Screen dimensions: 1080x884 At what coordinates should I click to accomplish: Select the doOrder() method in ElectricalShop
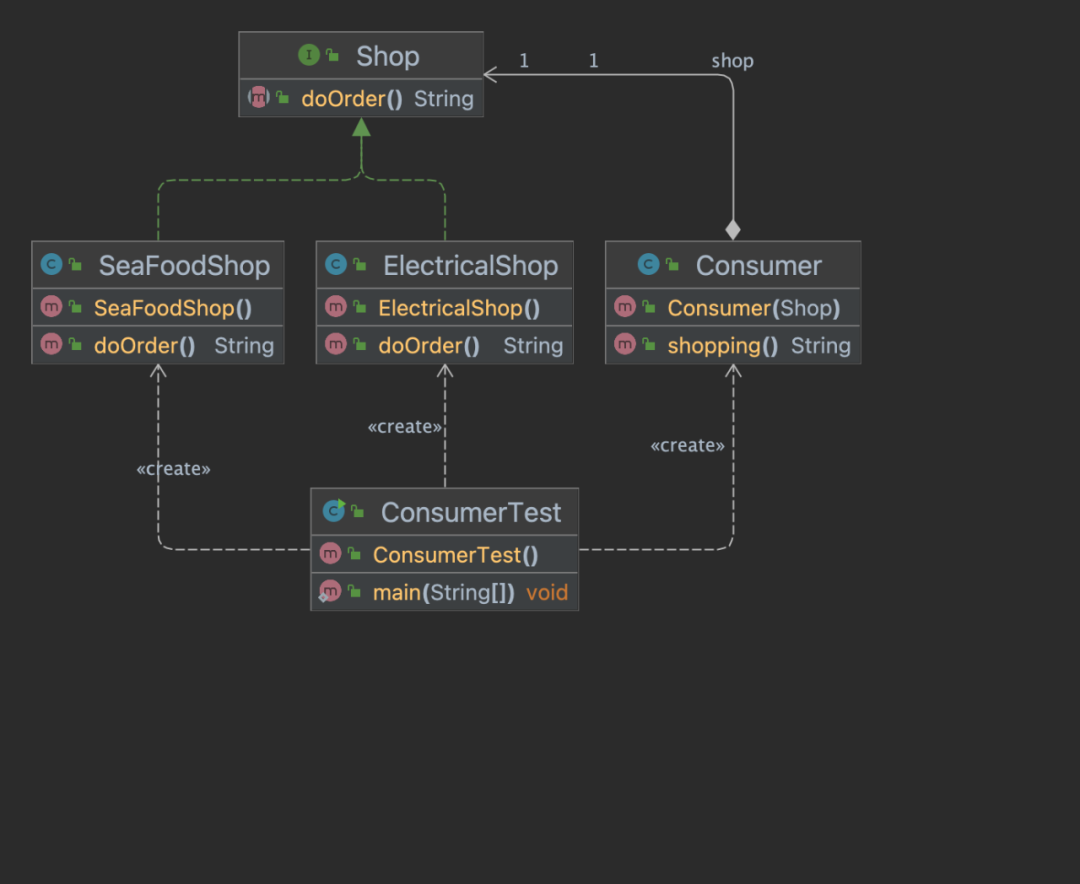(444, 345)
